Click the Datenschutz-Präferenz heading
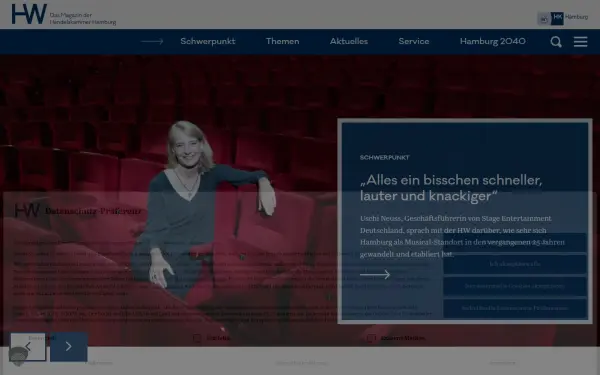 click(93, 211)
